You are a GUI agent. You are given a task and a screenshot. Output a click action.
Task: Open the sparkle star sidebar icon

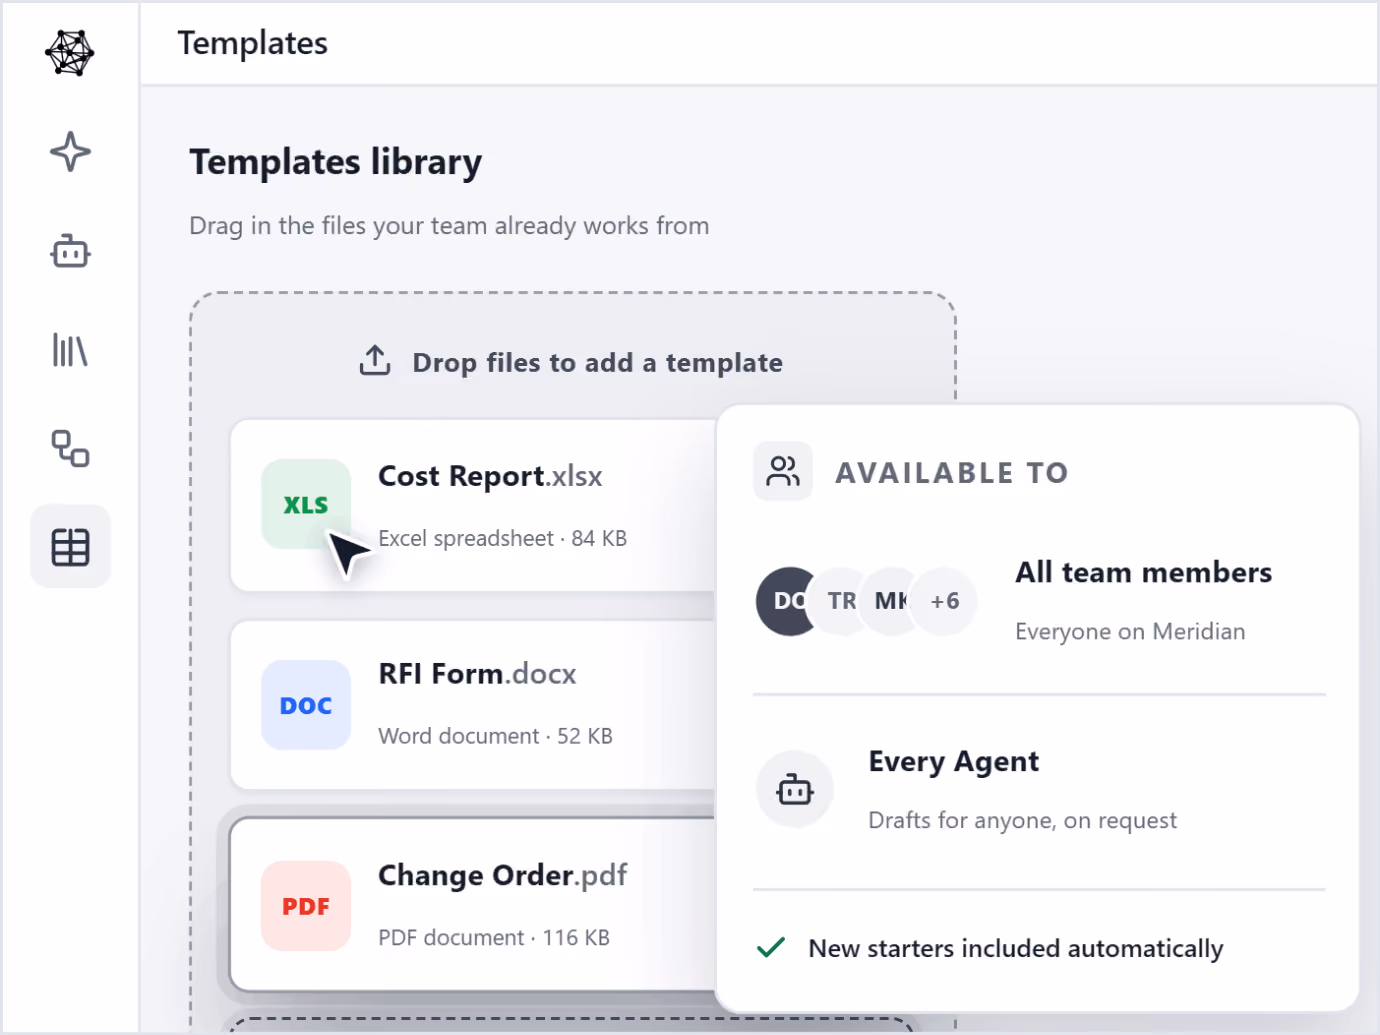pyautogui.click(x=70, y=152)
